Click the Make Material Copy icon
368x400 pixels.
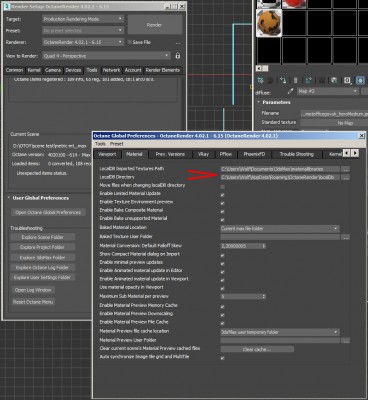tap(309, 80)
